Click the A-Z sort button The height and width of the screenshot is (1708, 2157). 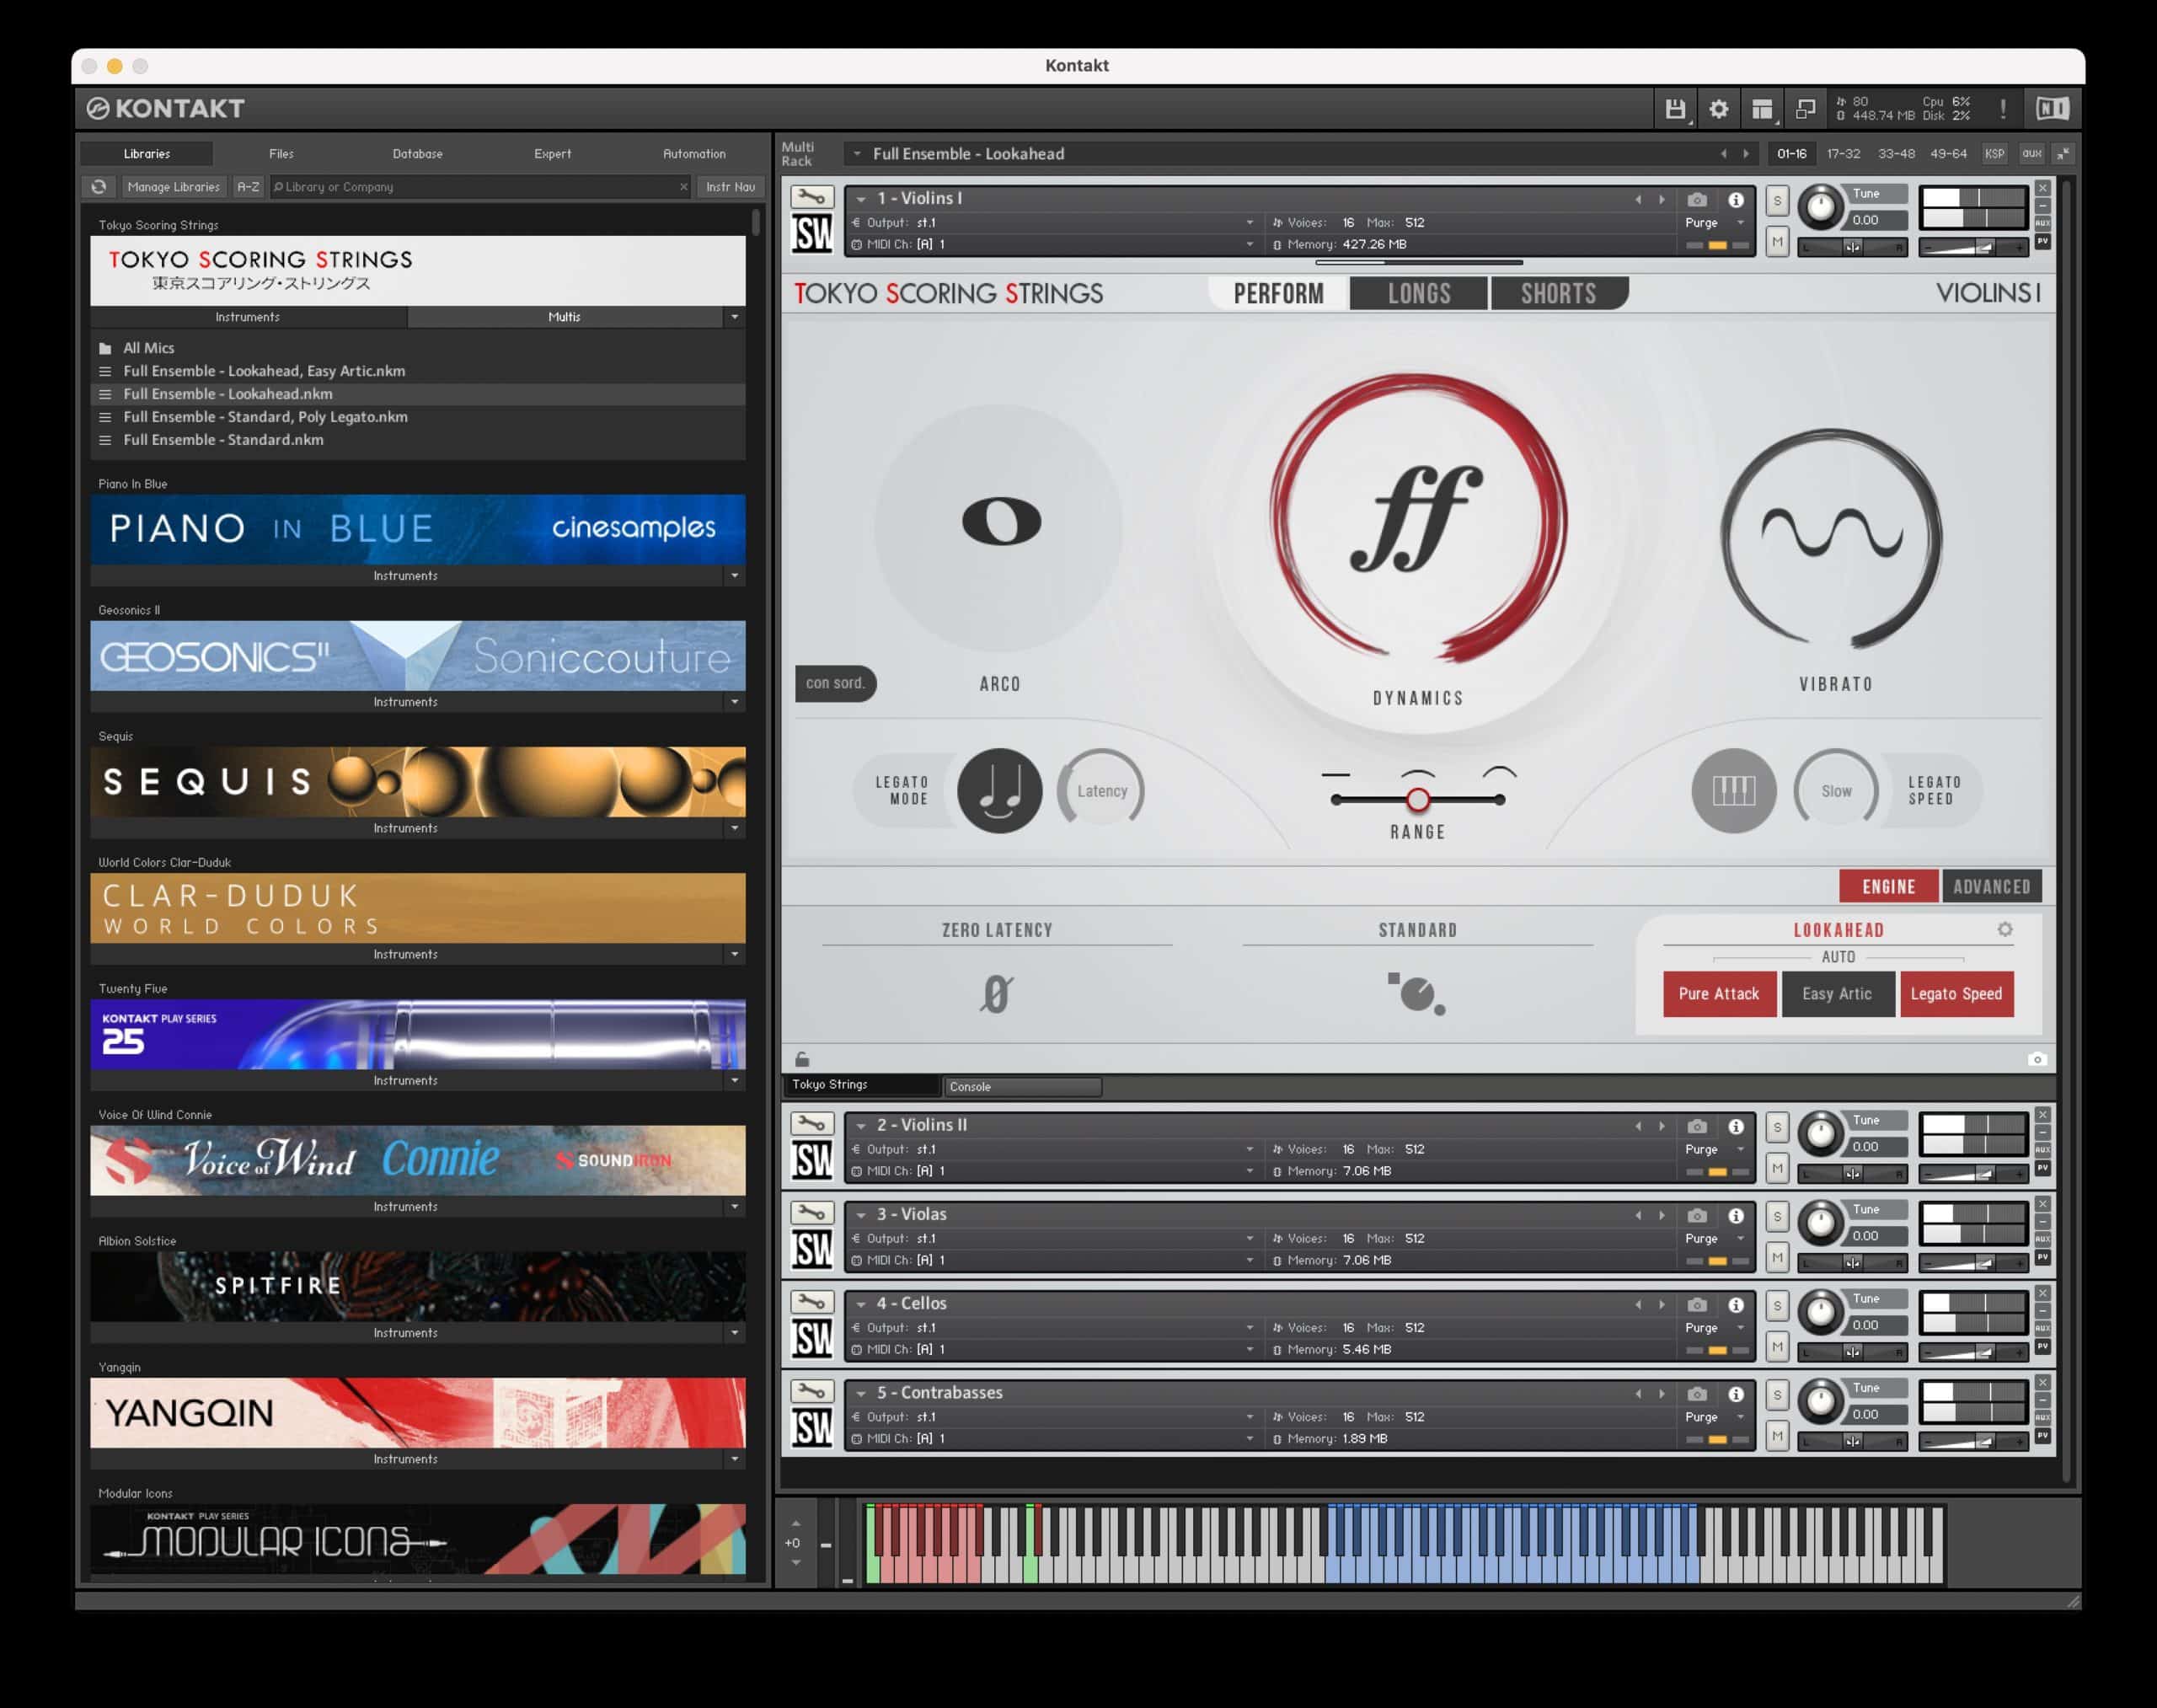248,187
